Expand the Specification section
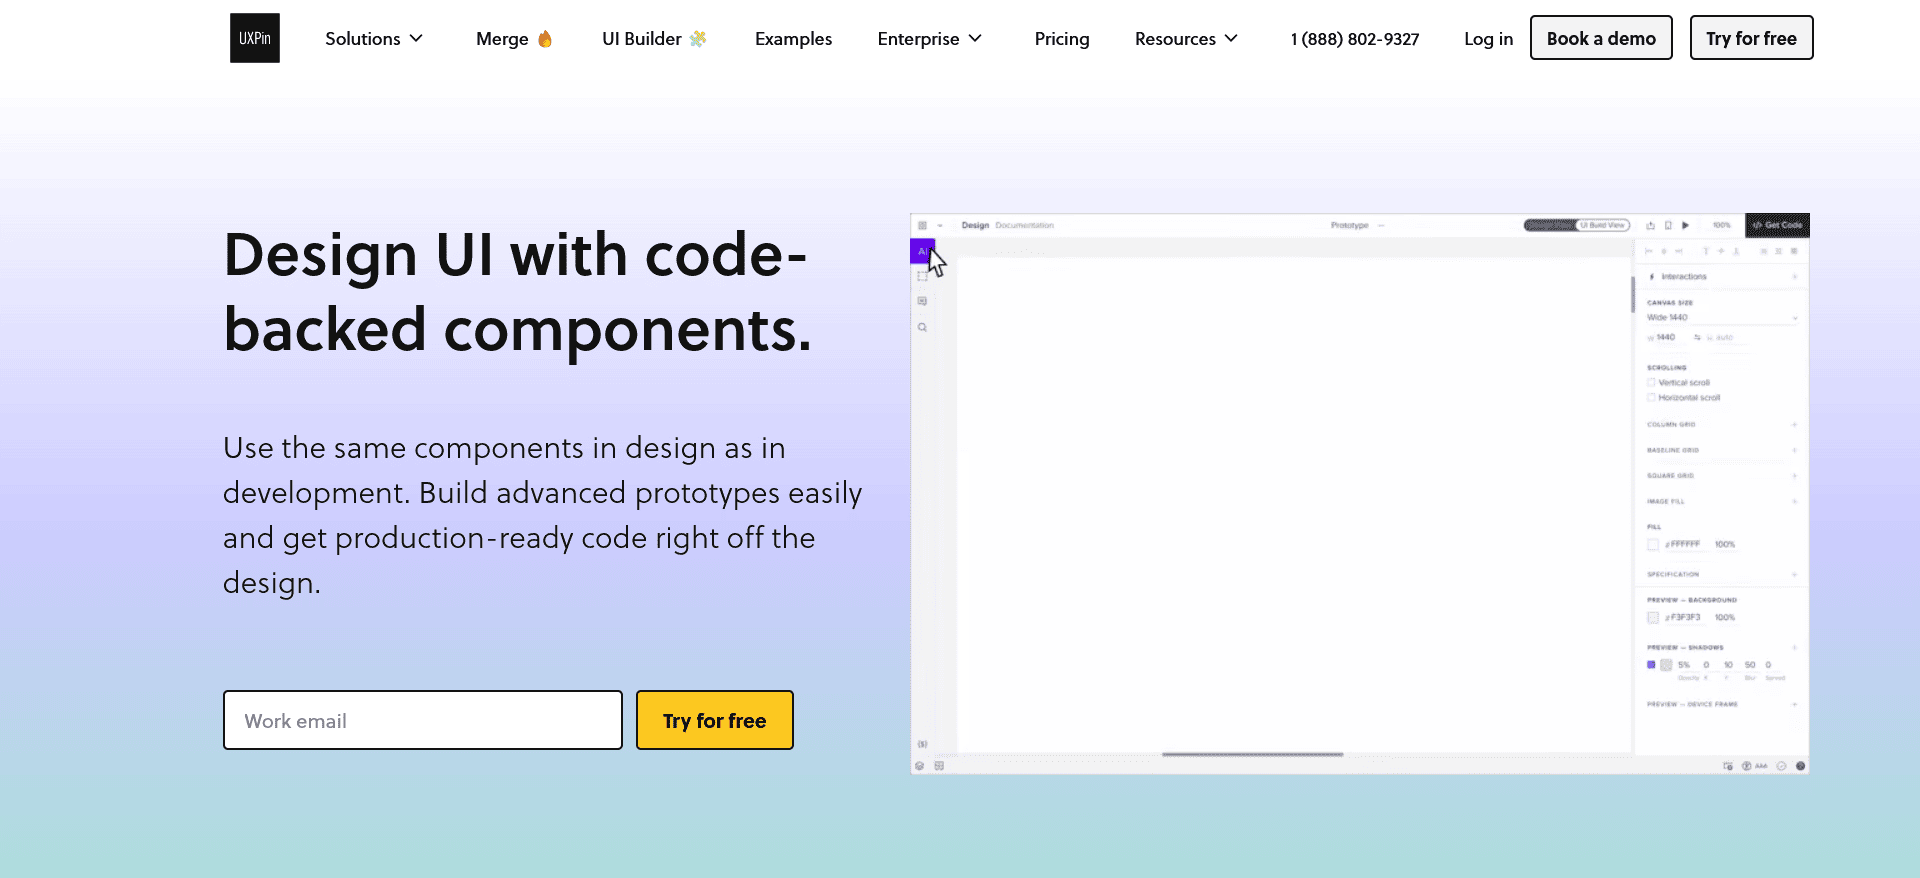The width and height of the screenshot is (1920, 878). click(1722, 574)
